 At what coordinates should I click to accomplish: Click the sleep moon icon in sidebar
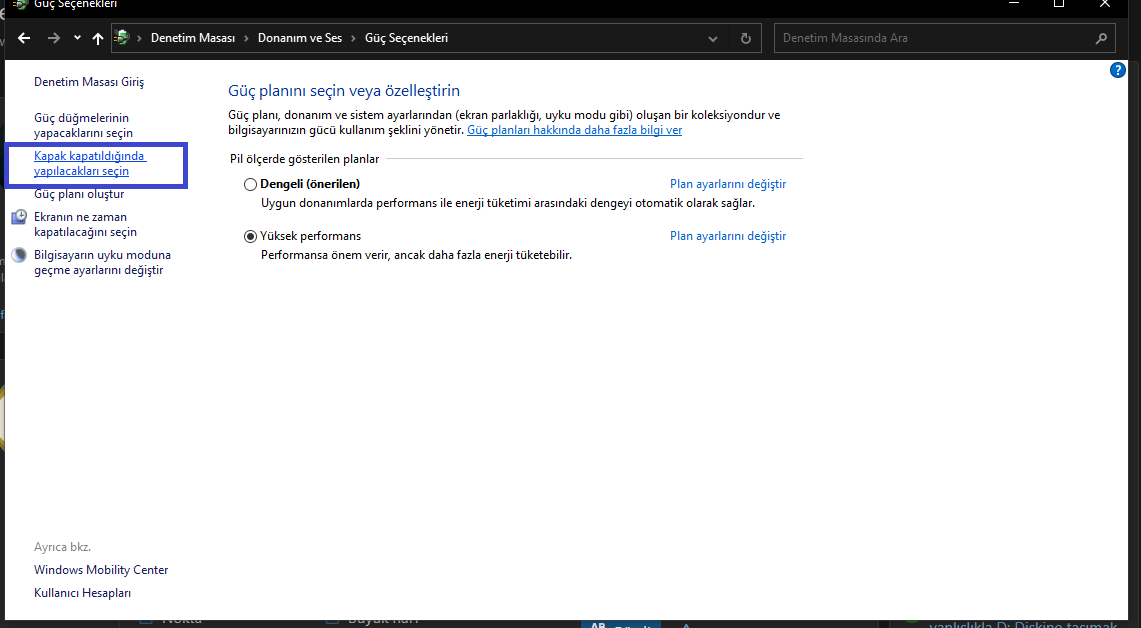point(20,255)
